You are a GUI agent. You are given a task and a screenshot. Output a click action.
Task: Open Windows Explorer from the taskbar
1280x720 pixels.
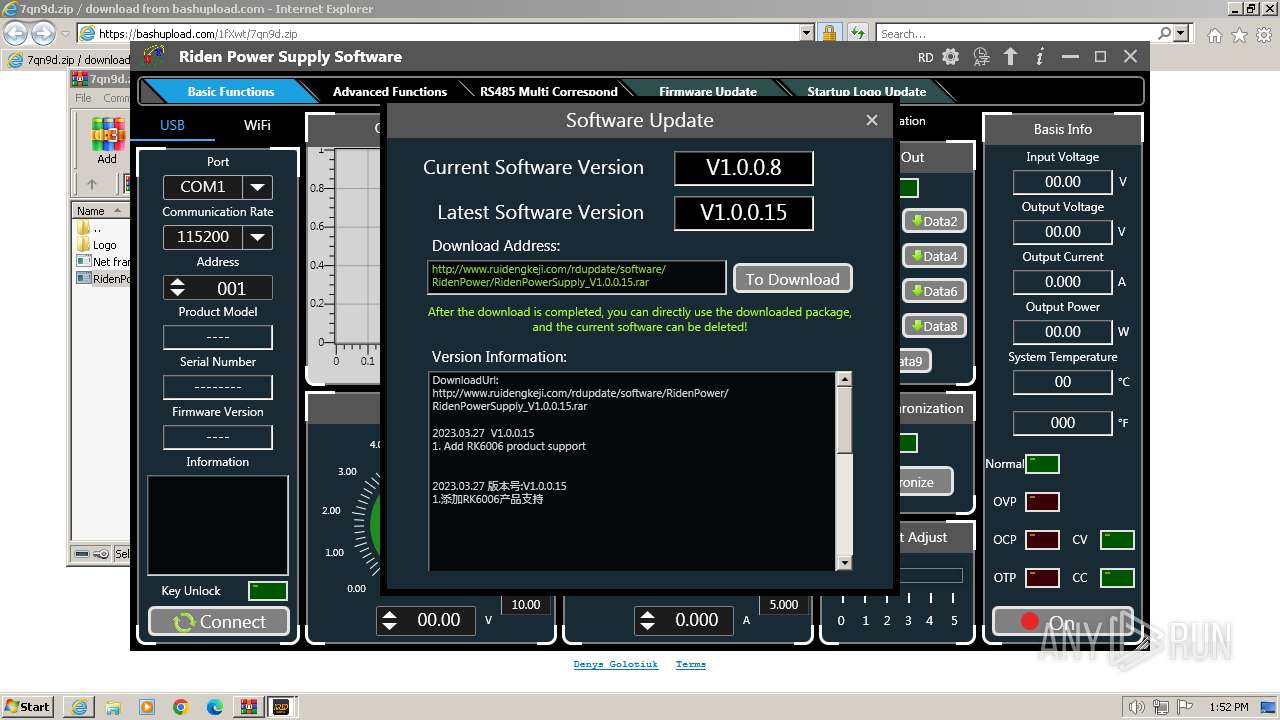click(x=112, y=707)
